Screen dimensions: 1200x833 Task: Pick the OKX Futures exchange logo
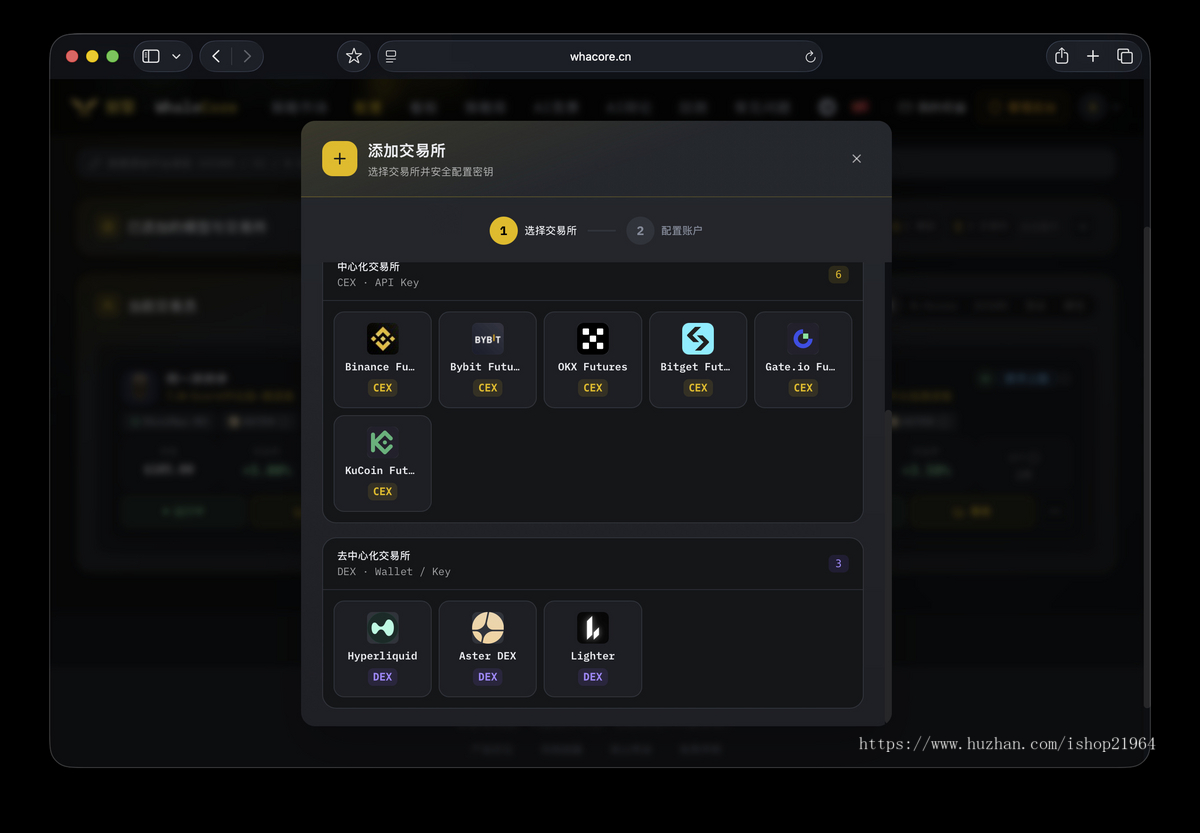tap(593, 339)
